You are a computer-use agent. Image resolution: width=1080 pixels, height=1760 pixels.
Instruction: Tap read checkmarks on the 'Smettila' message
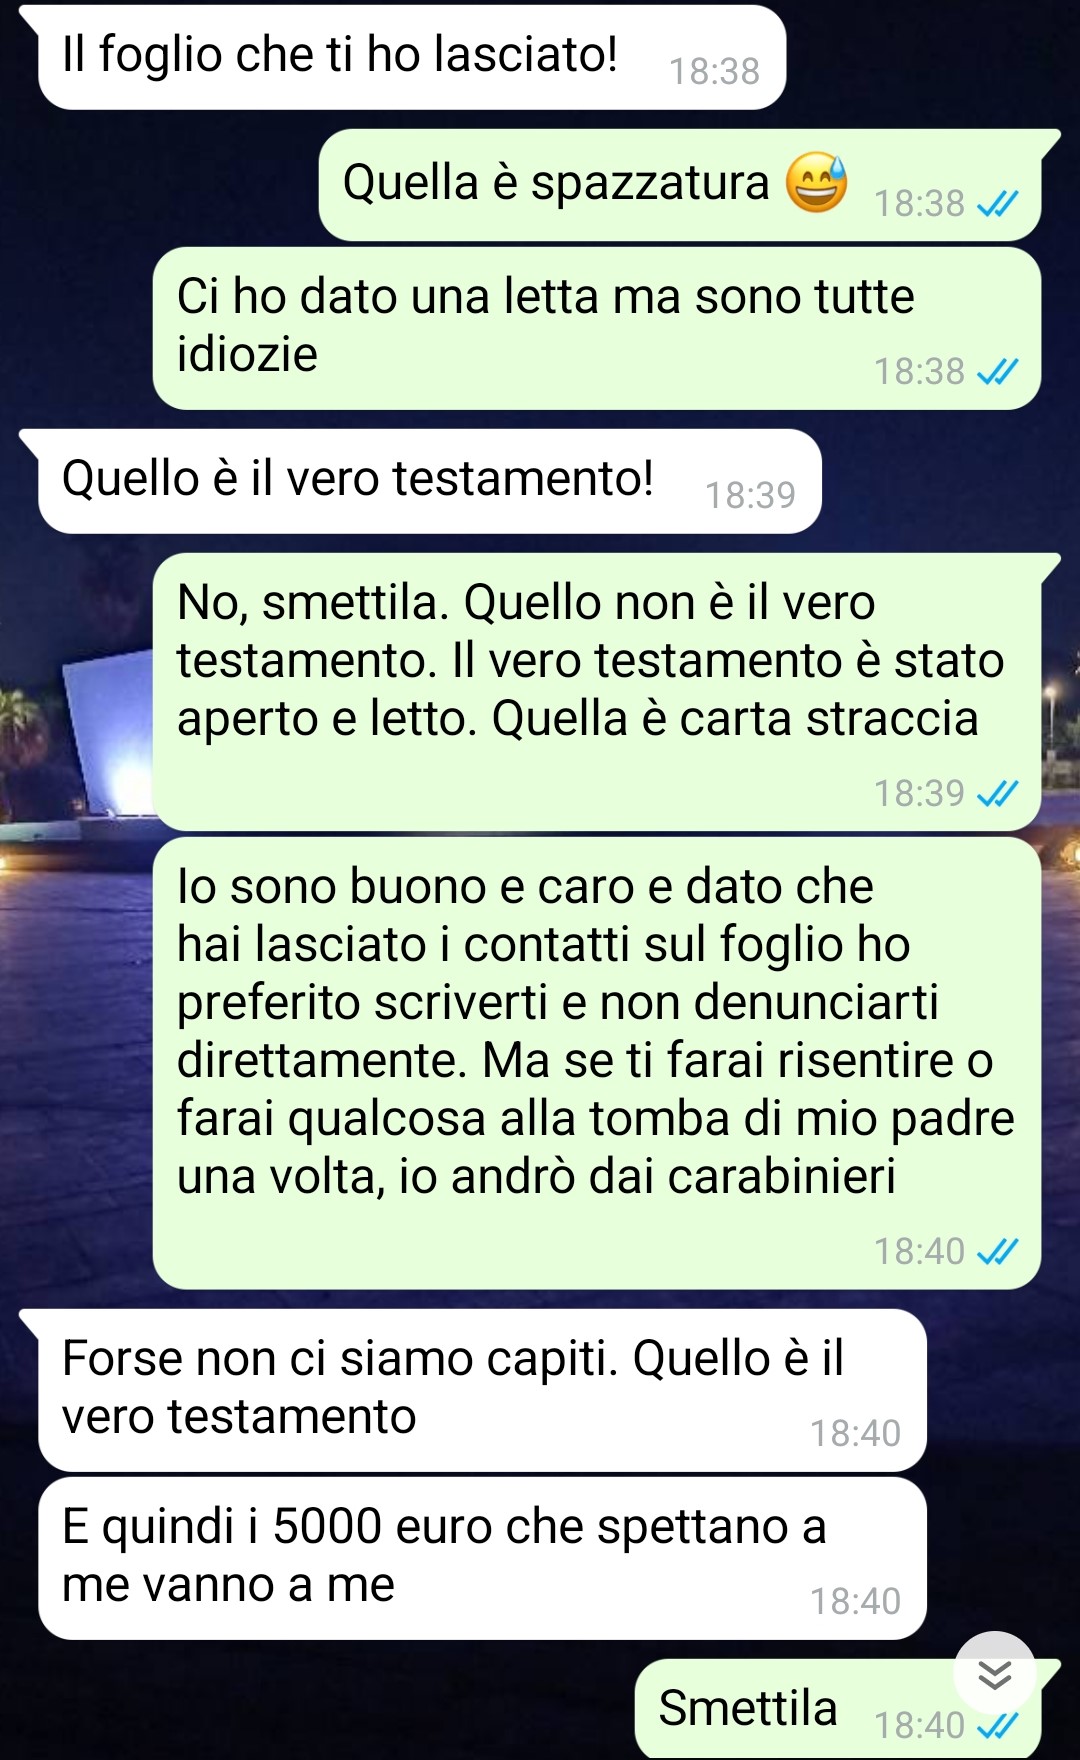tap(997, 1725)
